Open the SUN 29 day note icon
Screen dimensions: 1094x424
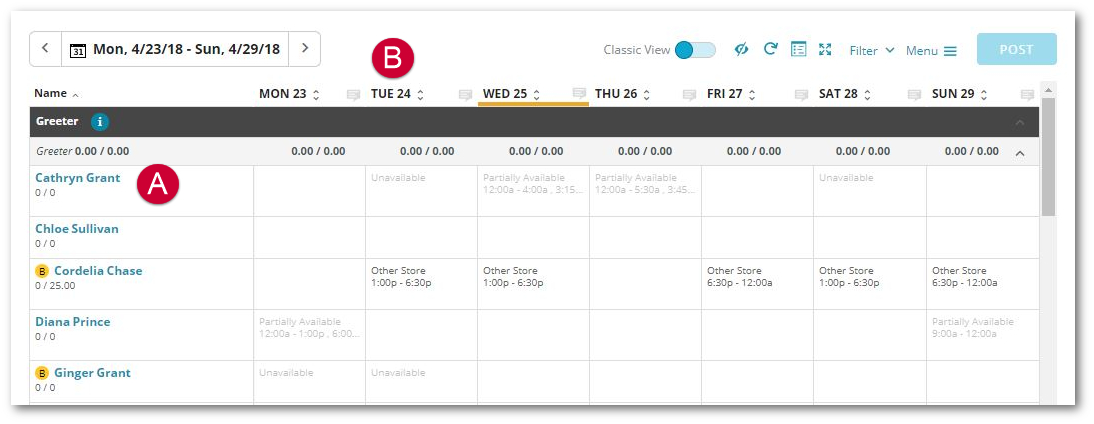1027,95
